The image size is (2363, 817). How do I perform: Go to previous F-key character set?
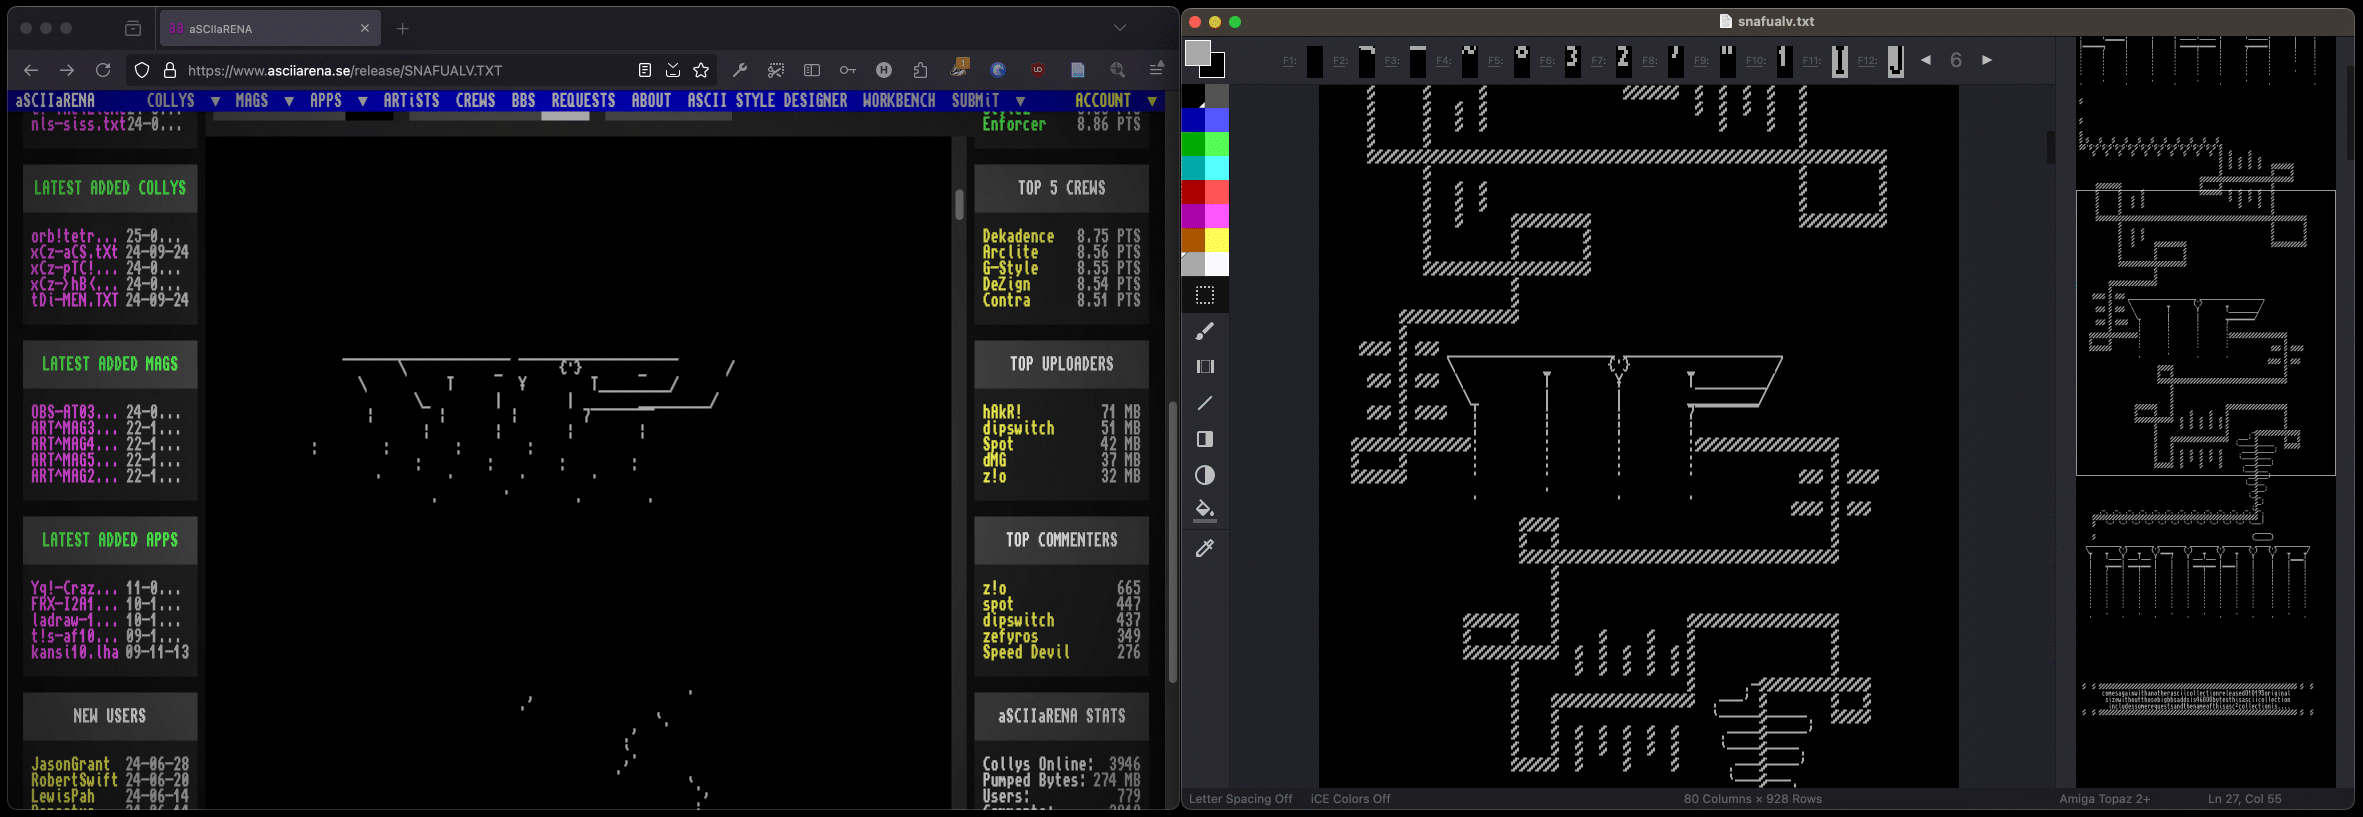coord(1926,60)
